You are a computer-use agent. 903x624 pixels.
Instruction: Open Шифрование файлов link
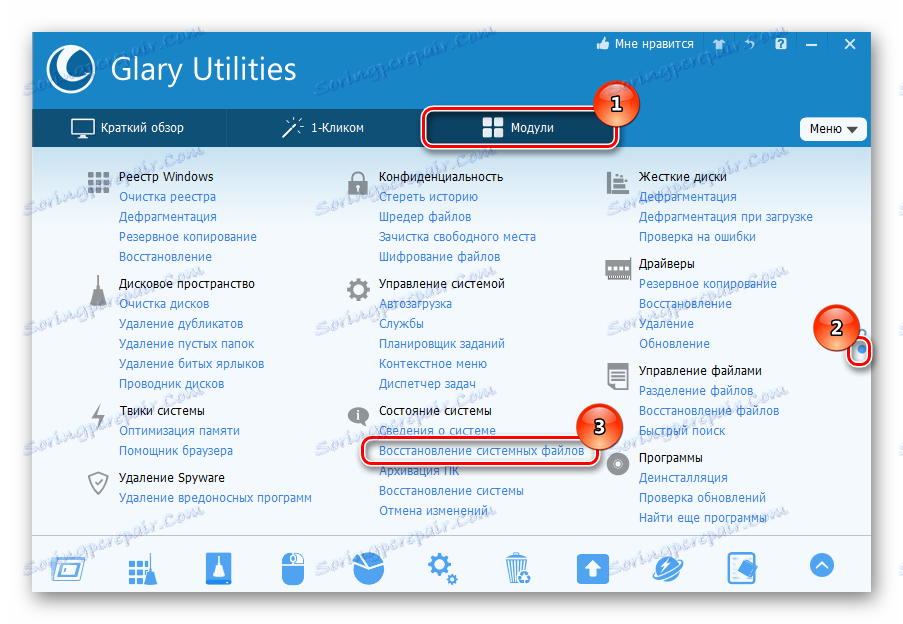(x=439, y=257)
